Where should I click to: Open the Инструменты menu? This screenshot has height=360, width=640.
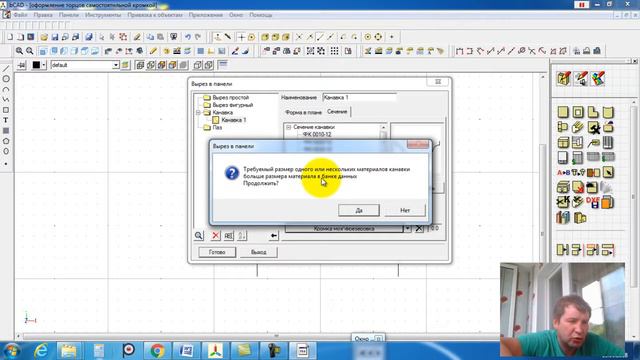tap(103, 15)
